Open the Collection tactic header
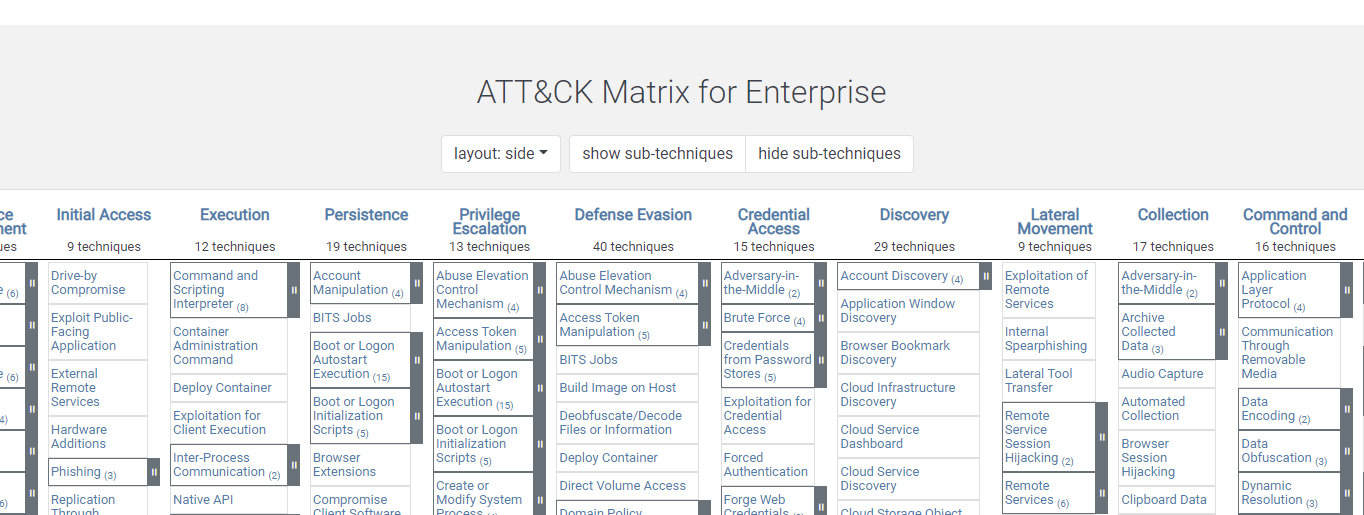 (1173, 215)
